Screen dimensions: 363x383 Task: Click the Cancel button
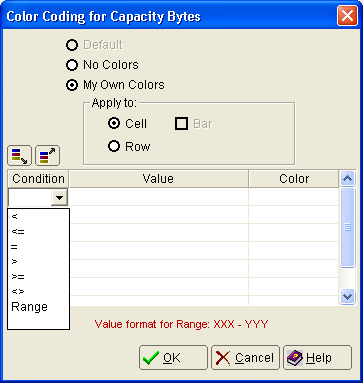point(245,358)
